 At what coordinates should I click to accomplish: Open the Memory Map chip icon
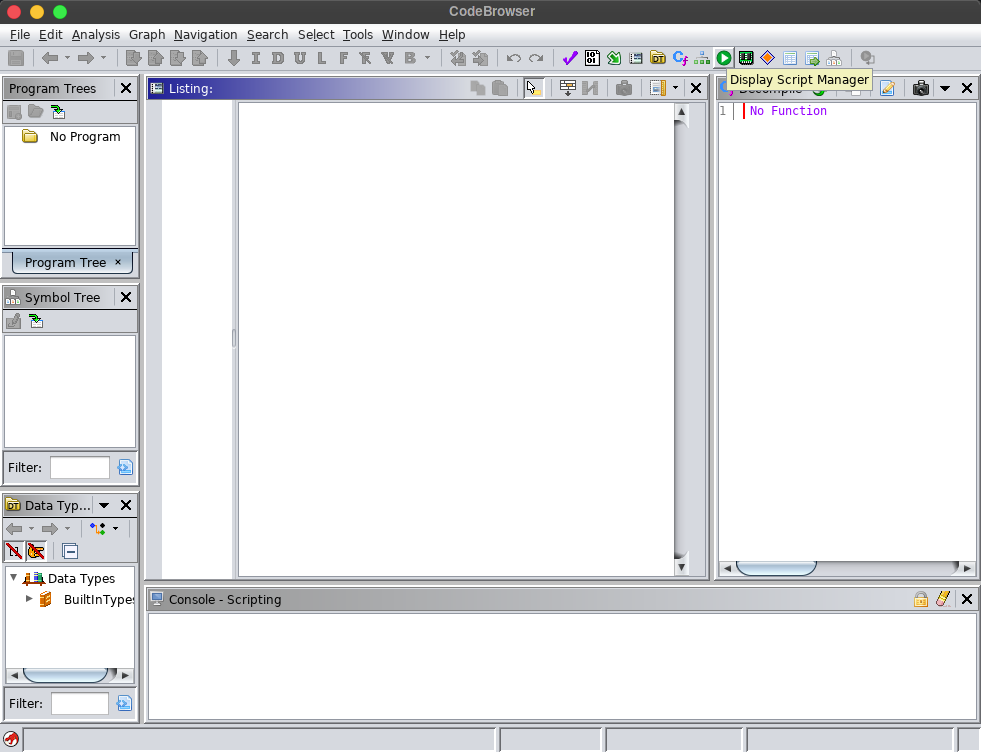point(746,58)
